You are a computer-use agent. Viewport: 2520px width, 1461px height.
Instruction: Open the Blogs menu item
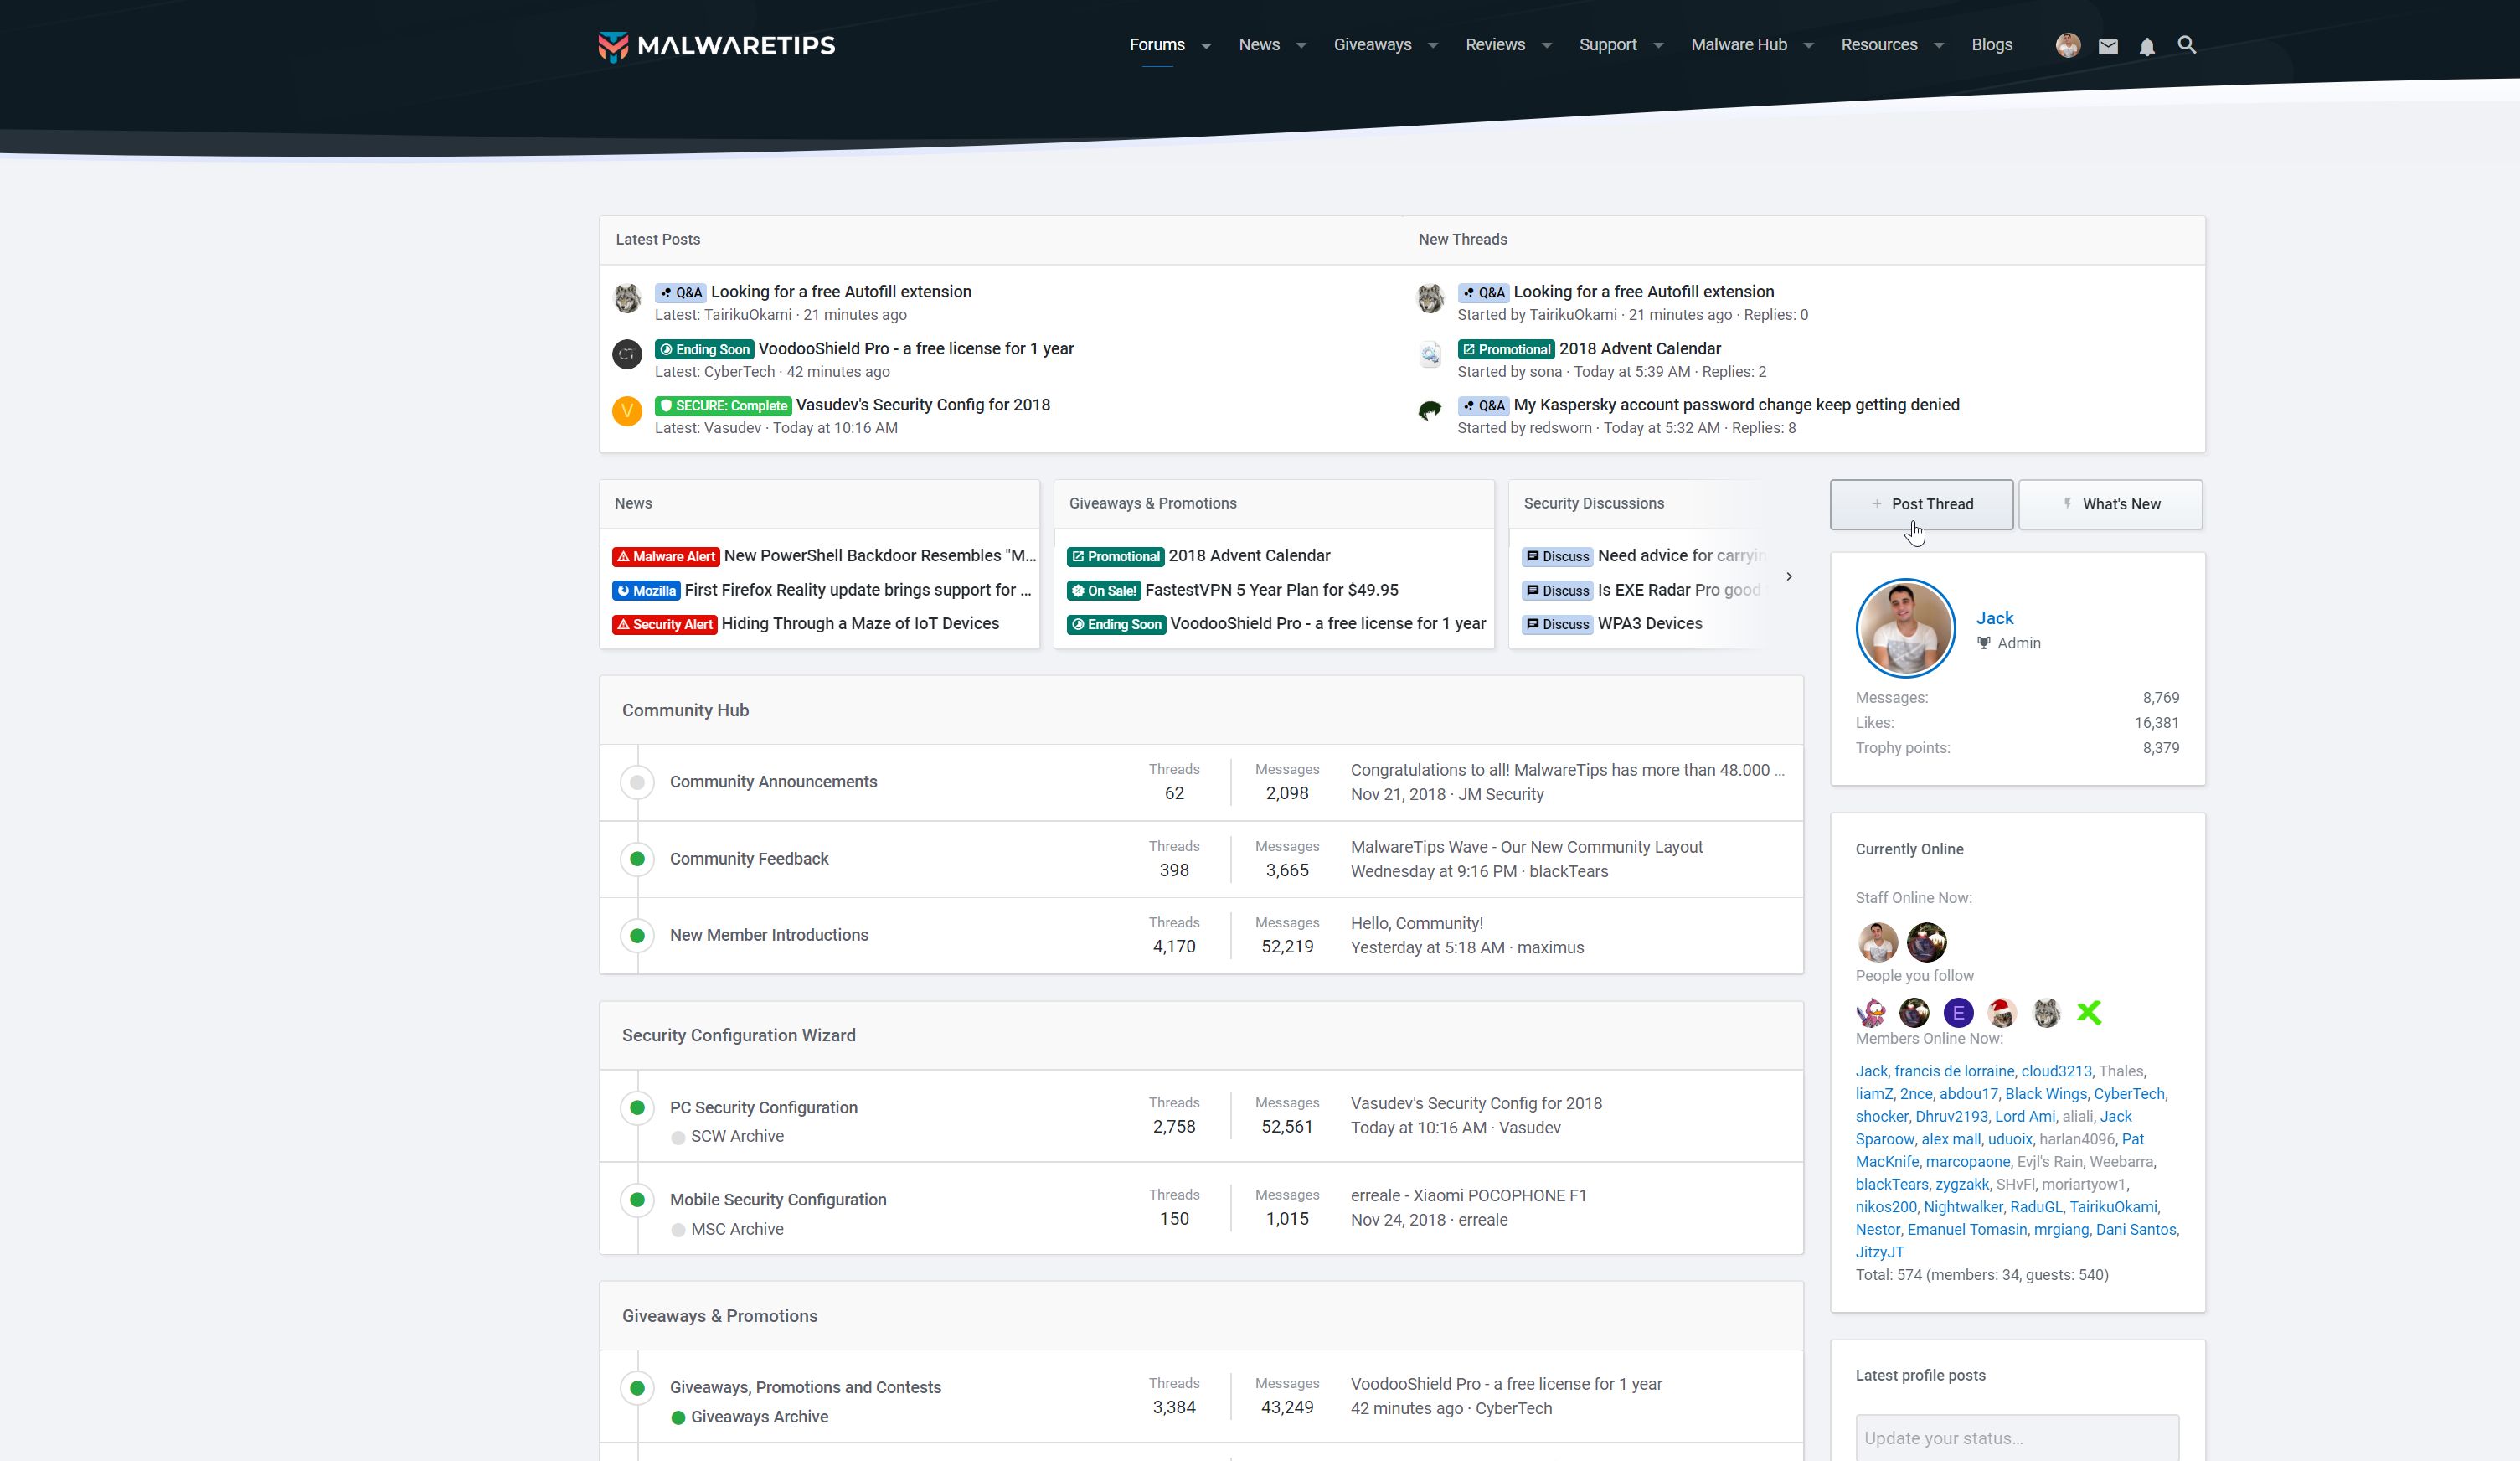[x=1991, y=45]
